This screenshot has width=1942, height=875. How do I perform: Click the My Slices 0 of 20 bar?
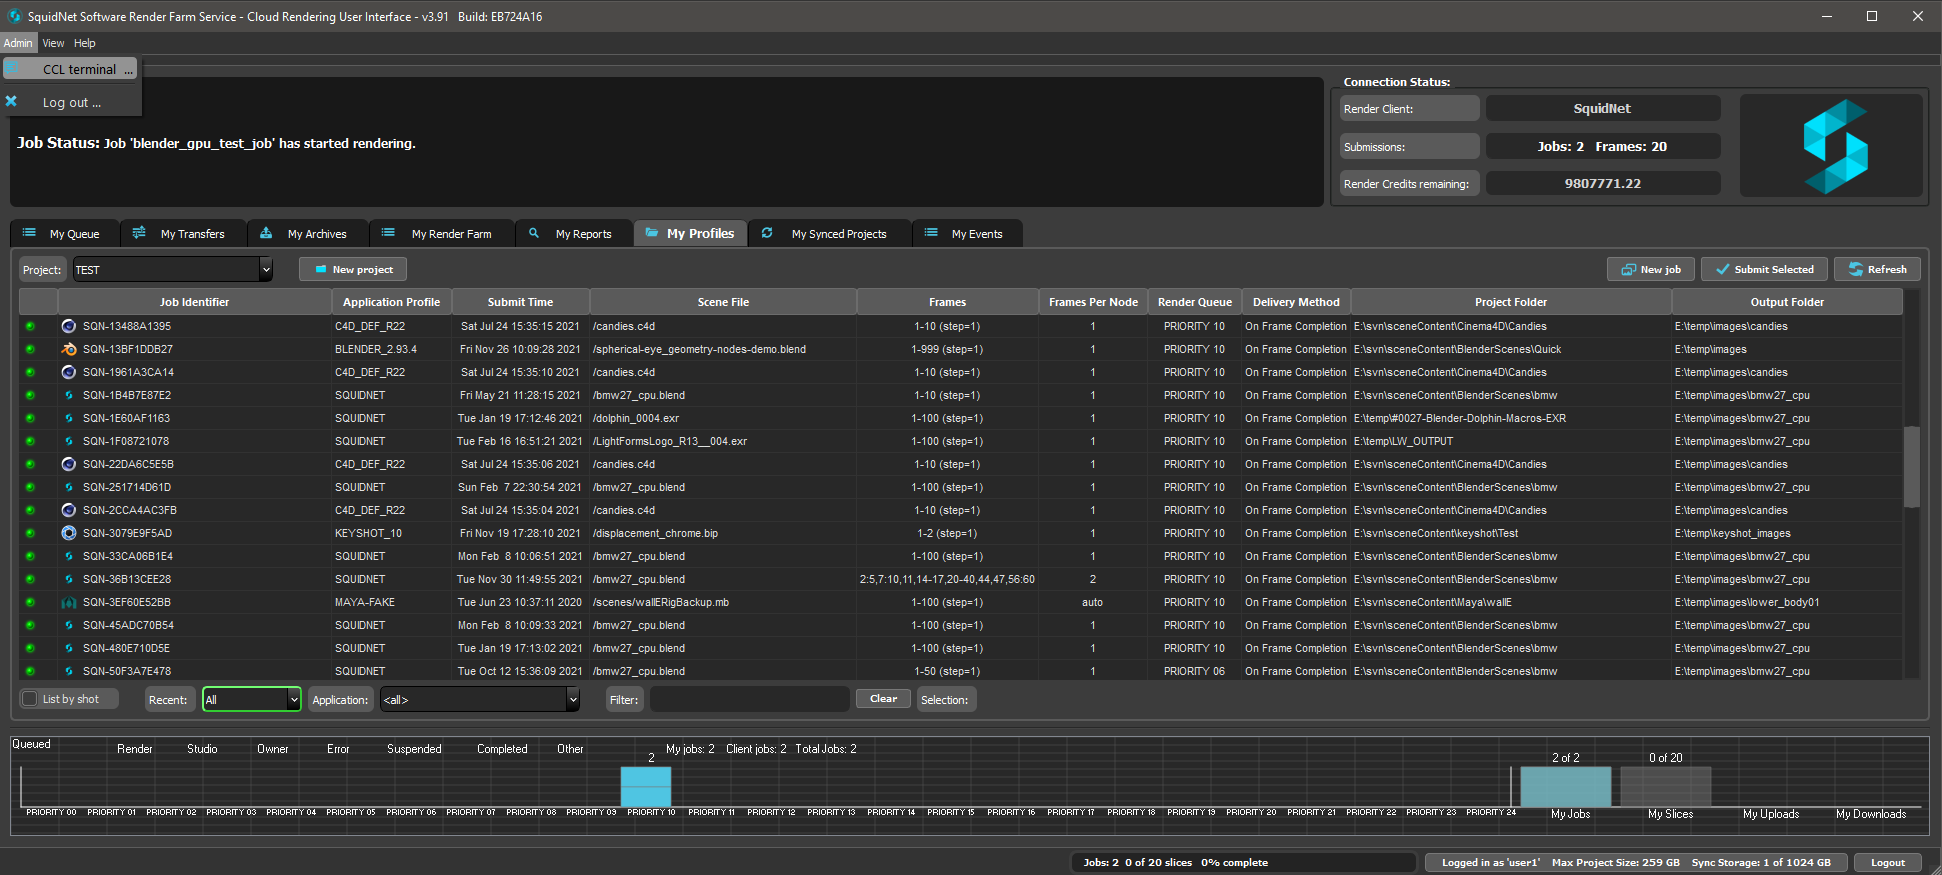[1665, 786]
